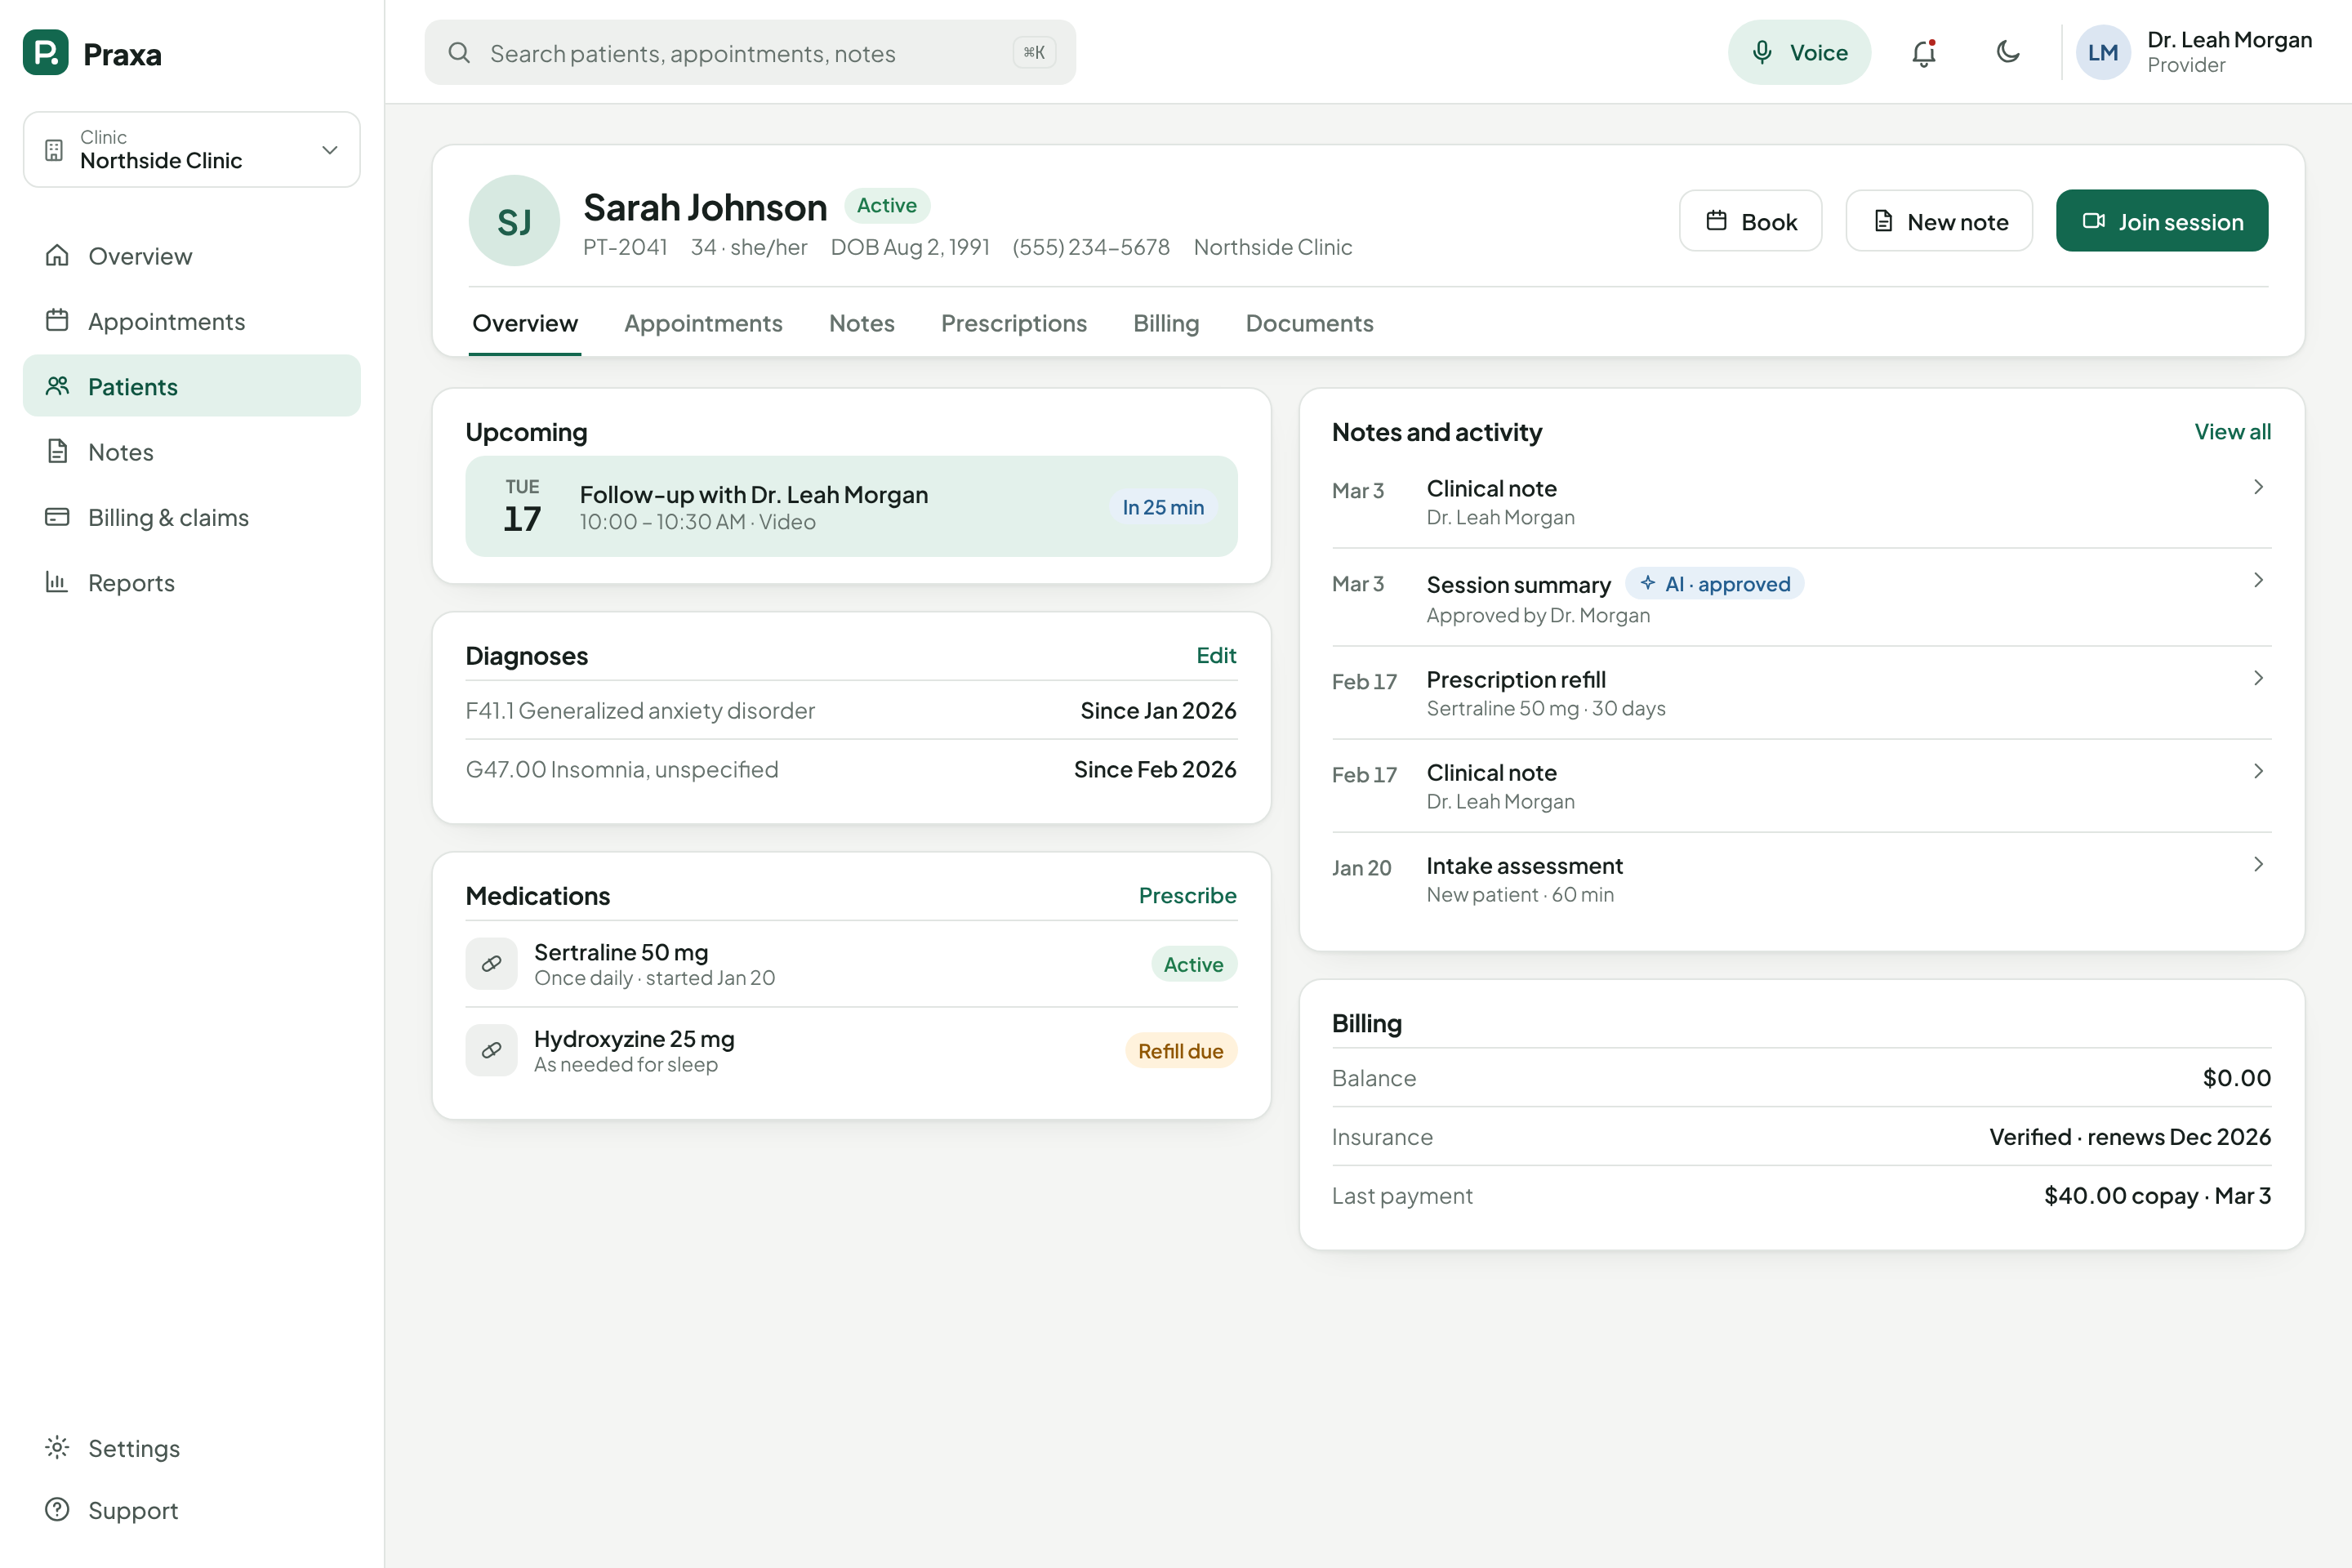The width and height of the screenshot is (2352, 1568).
Task: Go to Appointments in sidebar
Action: click(x=192, y=321)
